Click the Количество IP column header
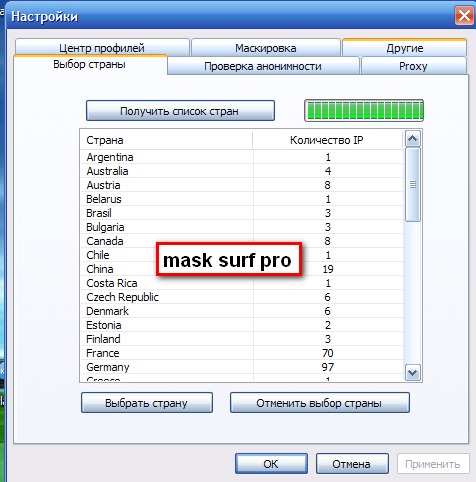Image resolution: width=476 pixels, height=482 pixels. 328,140
